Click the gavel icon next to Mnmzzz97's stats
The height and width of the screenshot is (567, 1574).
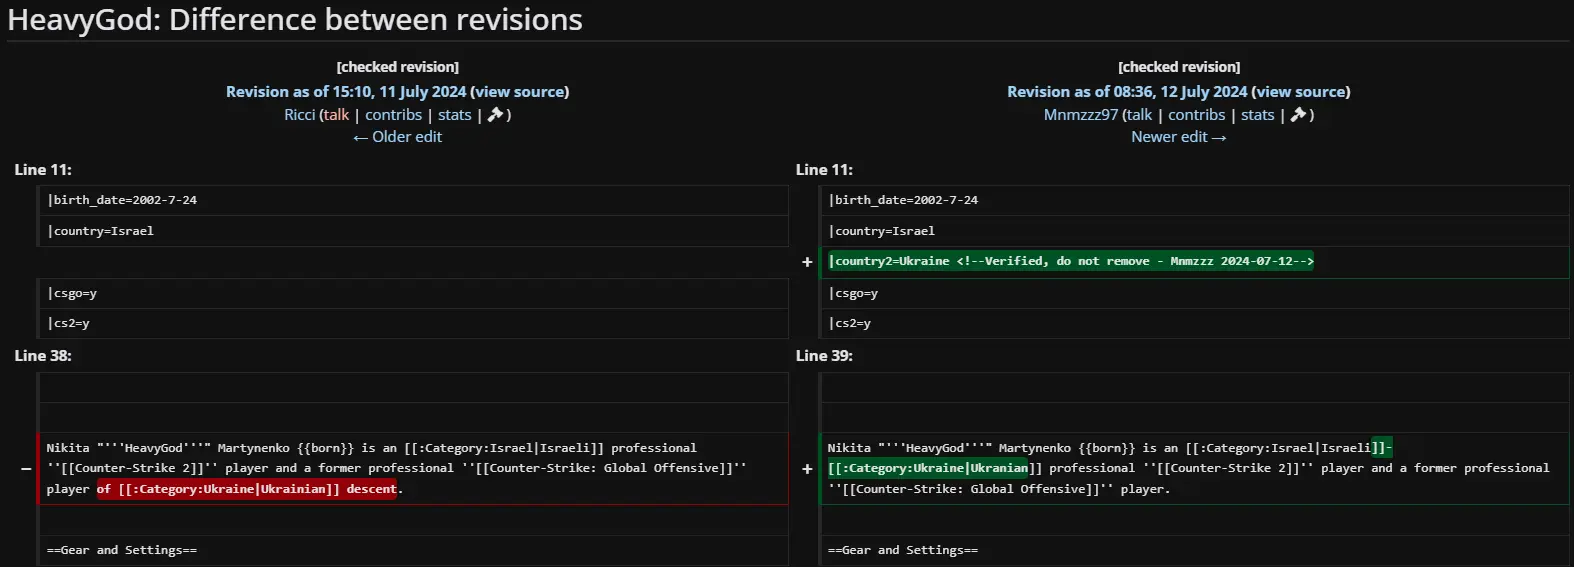[x=1299, y=114]
